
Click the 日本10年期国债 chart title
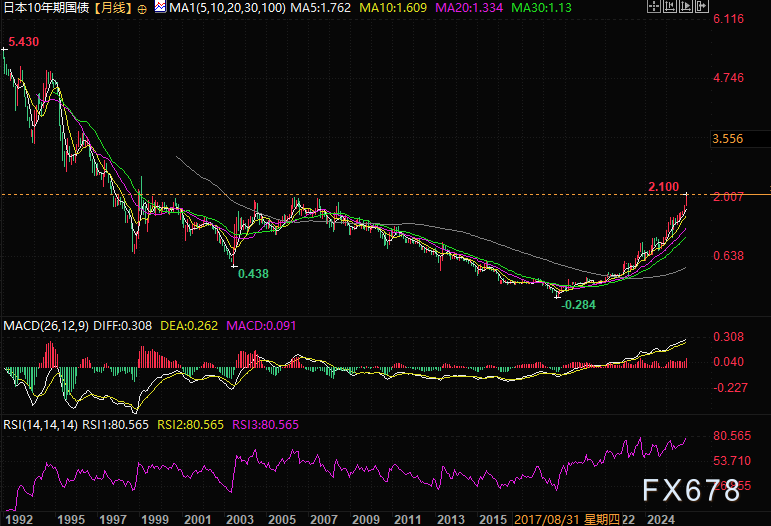point(44,8)
